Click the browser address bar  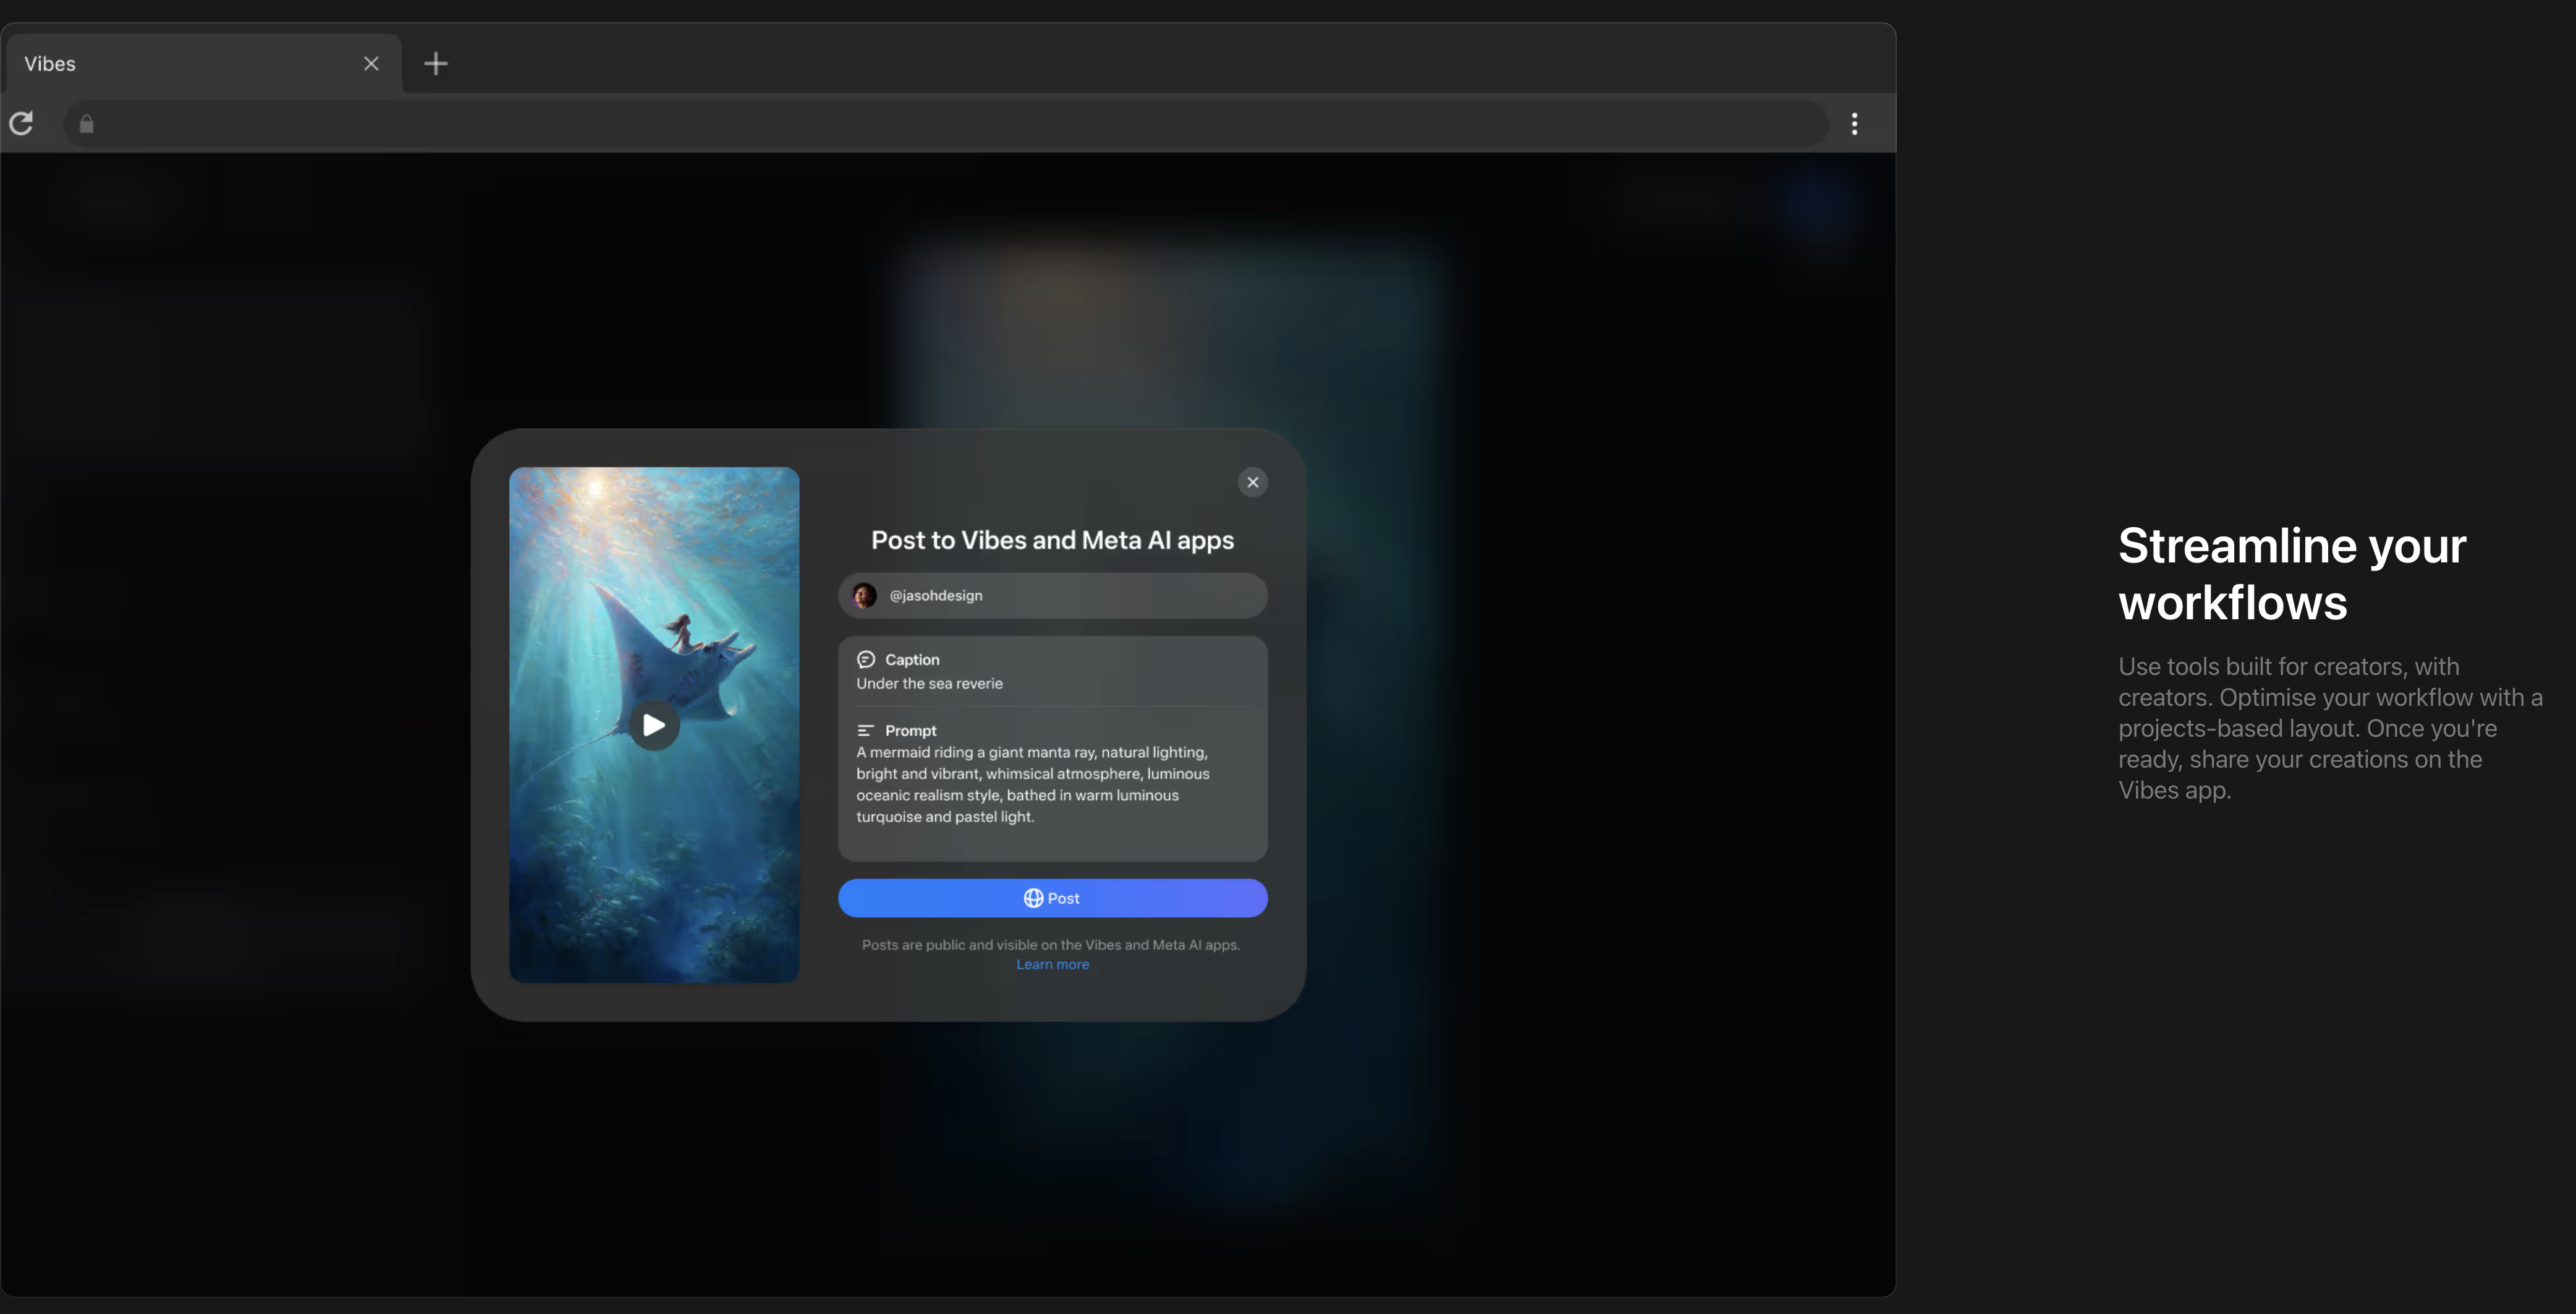(950, 124)
